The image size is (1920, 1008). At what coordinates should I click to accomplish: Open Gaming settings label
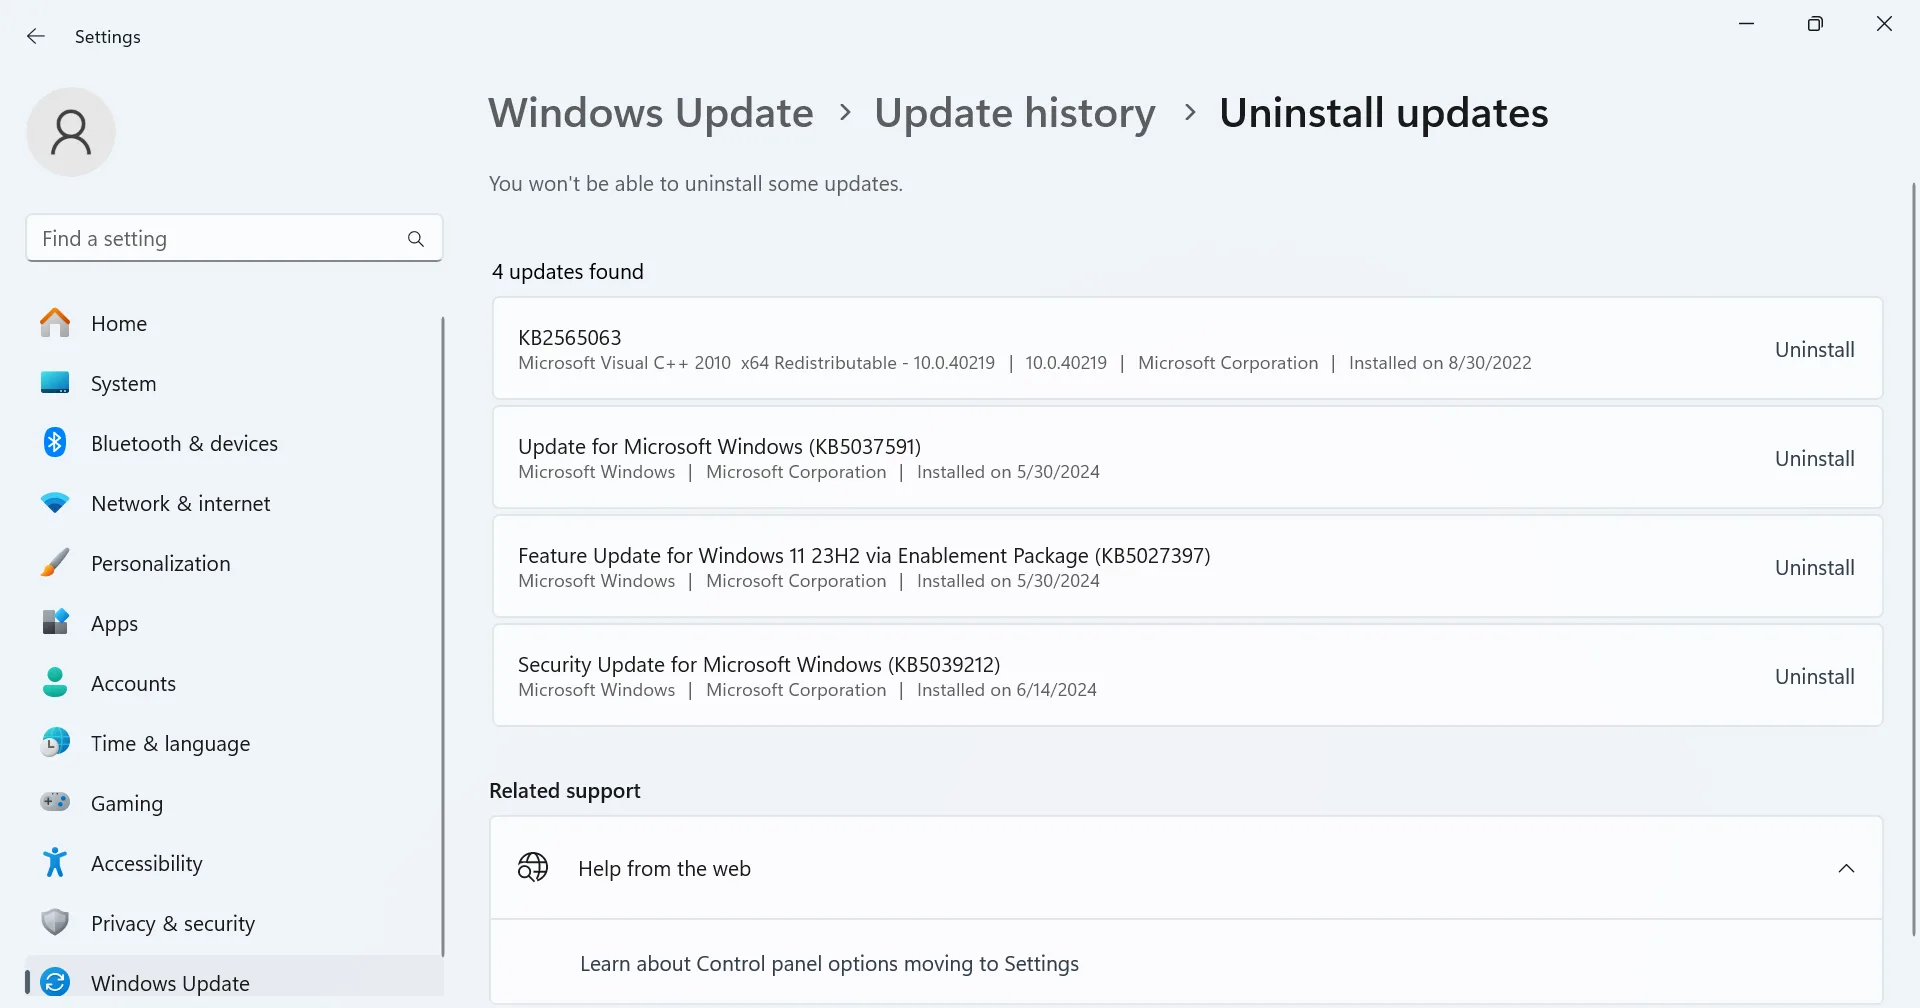[x=127, y=804]
